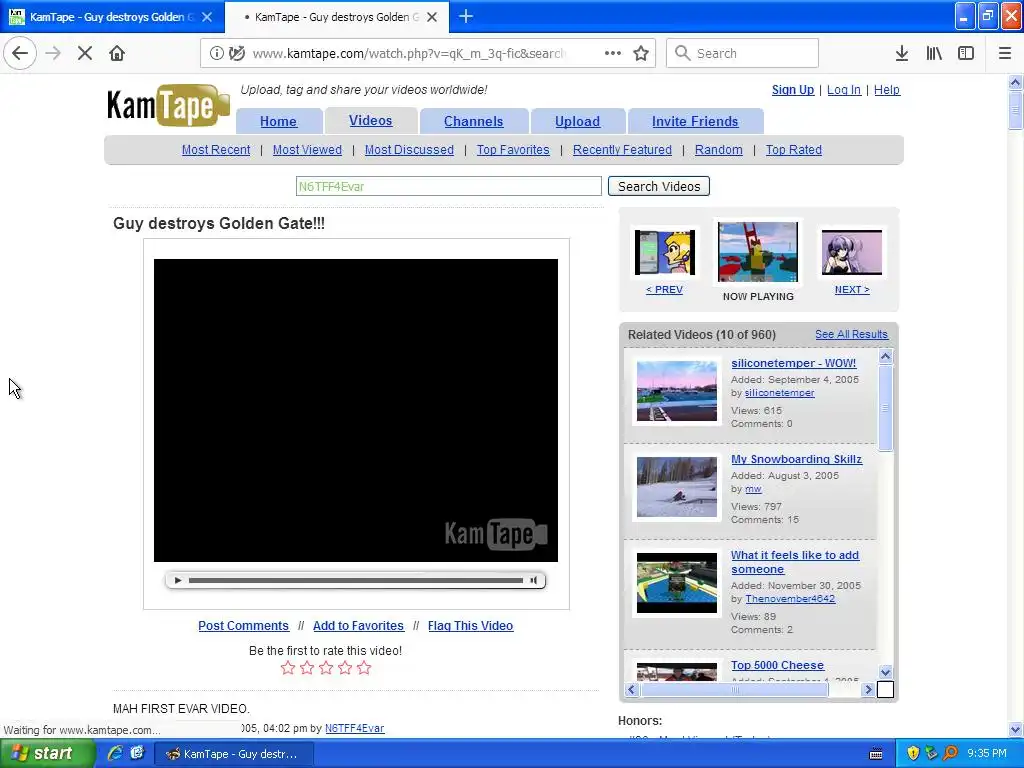Viewport: 1024px width, 768px height.
Task: Click the Search Videos button
Action: tap(658, 186)
